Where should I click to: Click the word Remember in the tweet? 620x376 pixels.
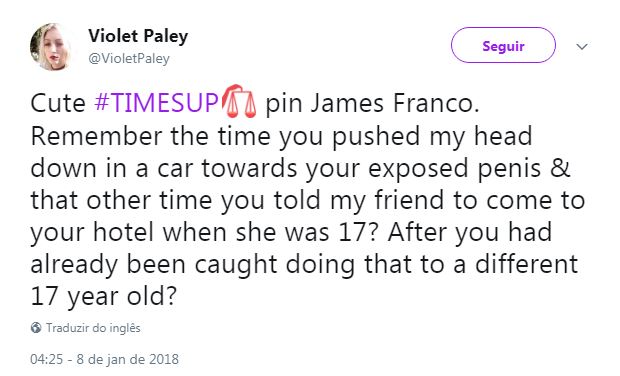pyautogui.click(x=96, y=136)
